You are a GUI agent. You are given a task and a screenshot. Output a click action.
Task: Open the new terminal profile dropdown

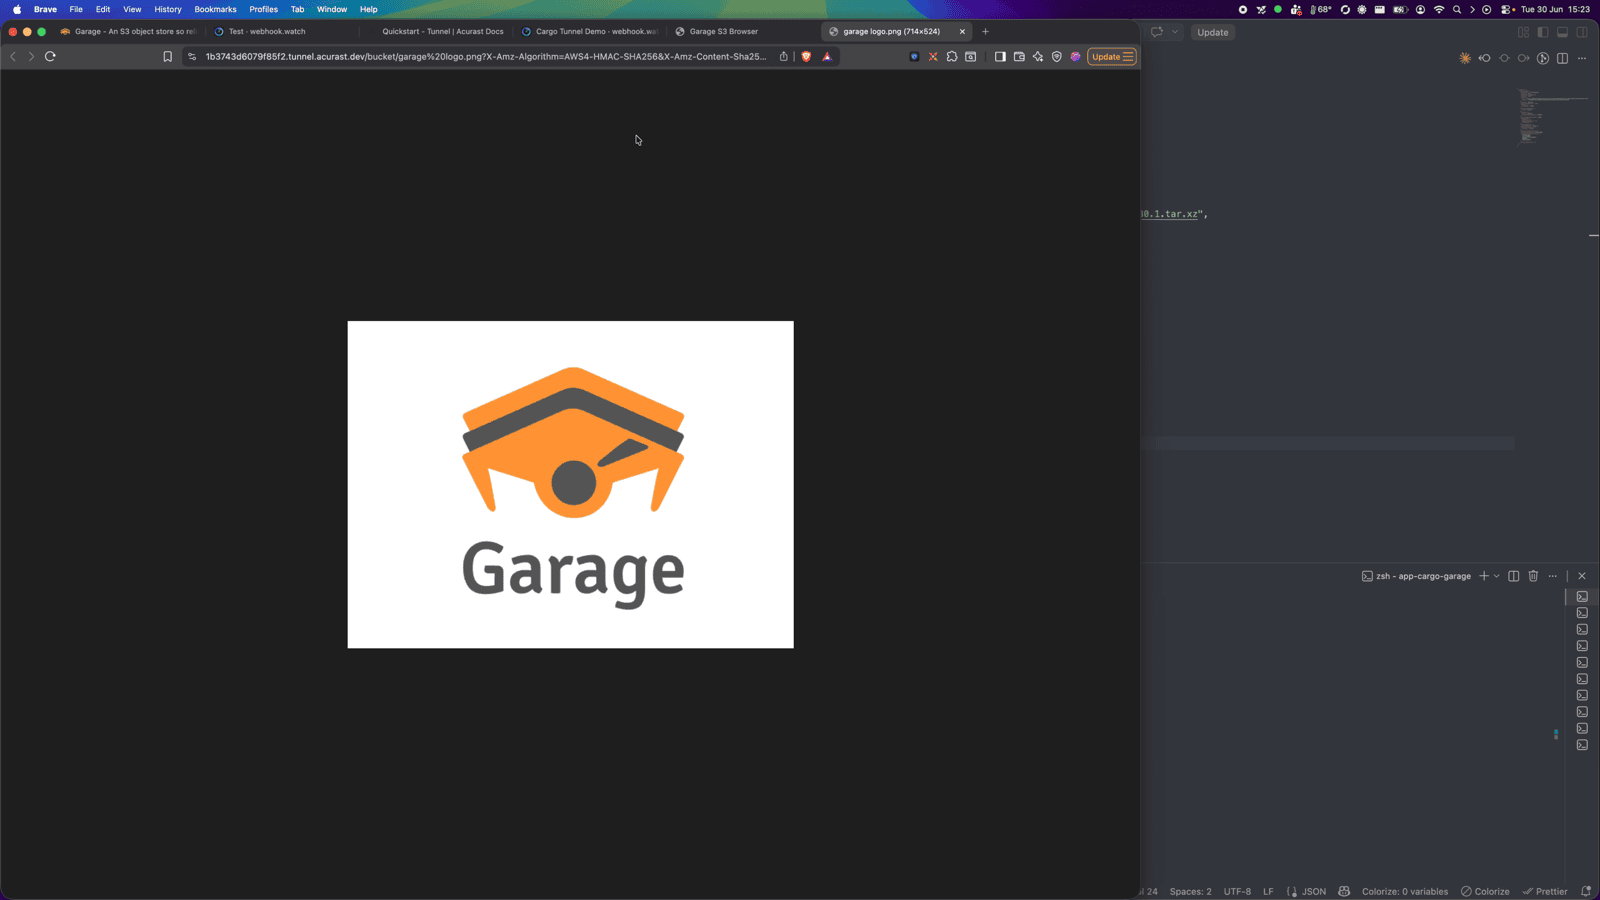[x=1497, y=576]
